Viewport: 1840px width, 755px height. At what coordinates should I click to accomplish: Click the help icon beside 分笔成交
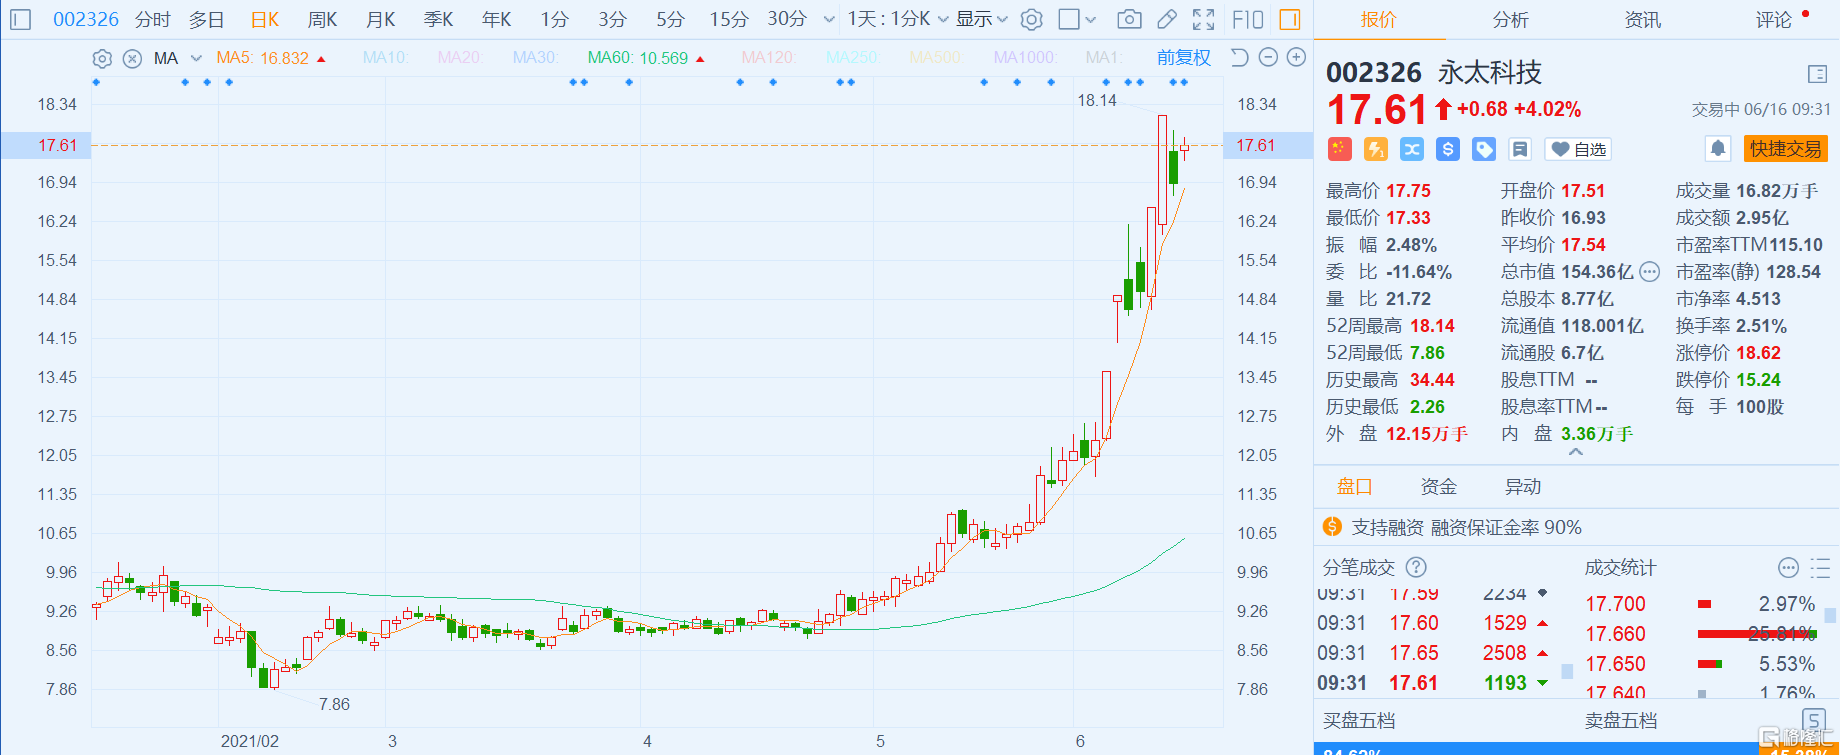coord(1416,568)
